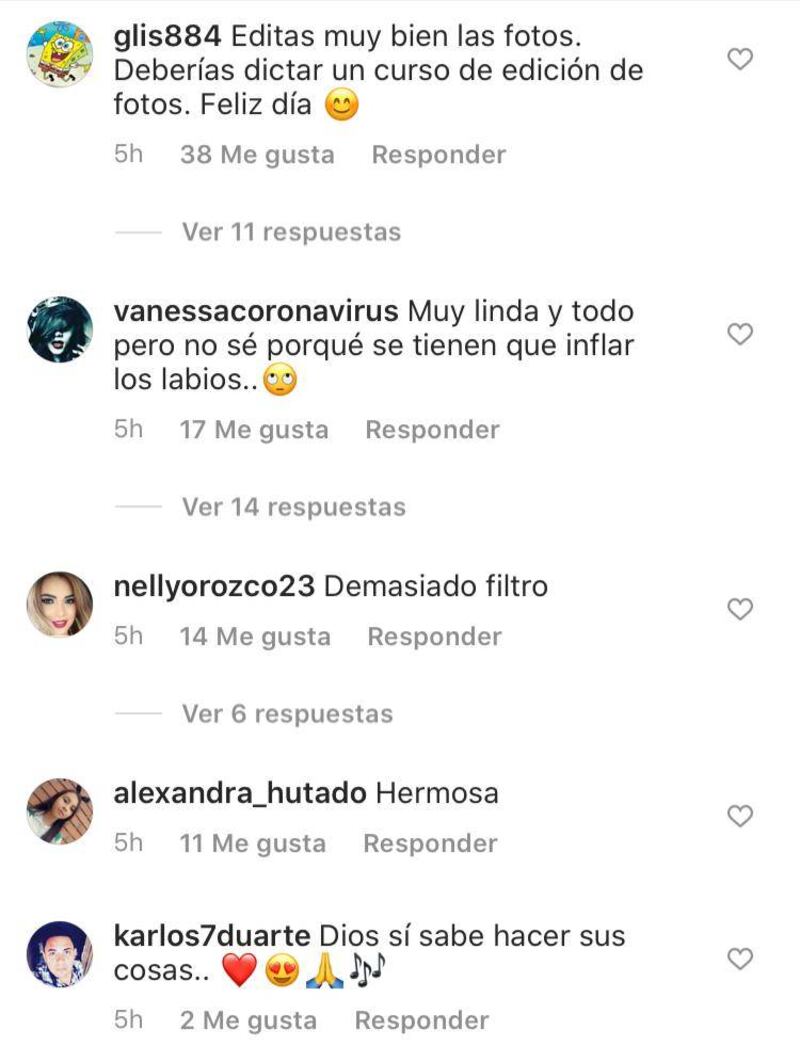Expand Ver 6 respuestas thread

(x=288, y=714)
